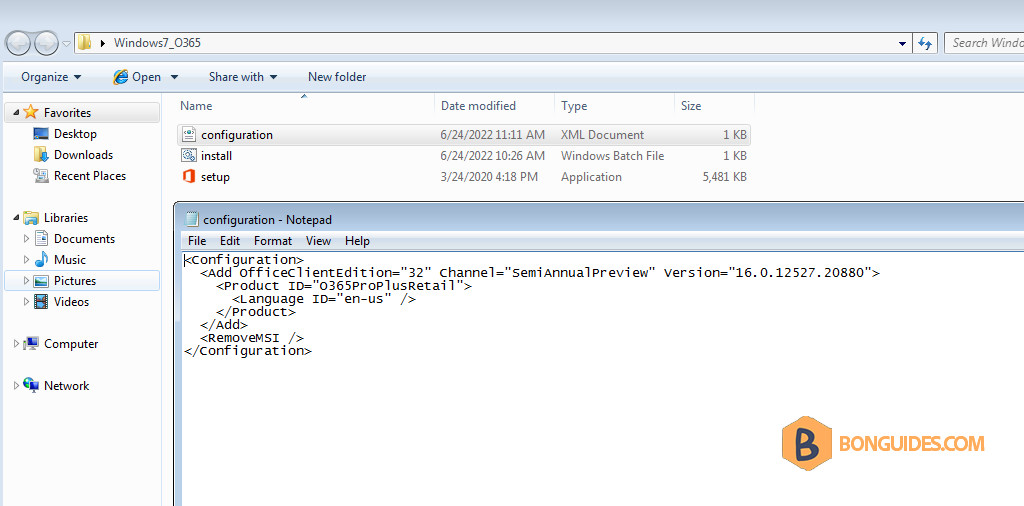1024x506 pixels.
Task: Click into the Search box
Action: [984, 43]
